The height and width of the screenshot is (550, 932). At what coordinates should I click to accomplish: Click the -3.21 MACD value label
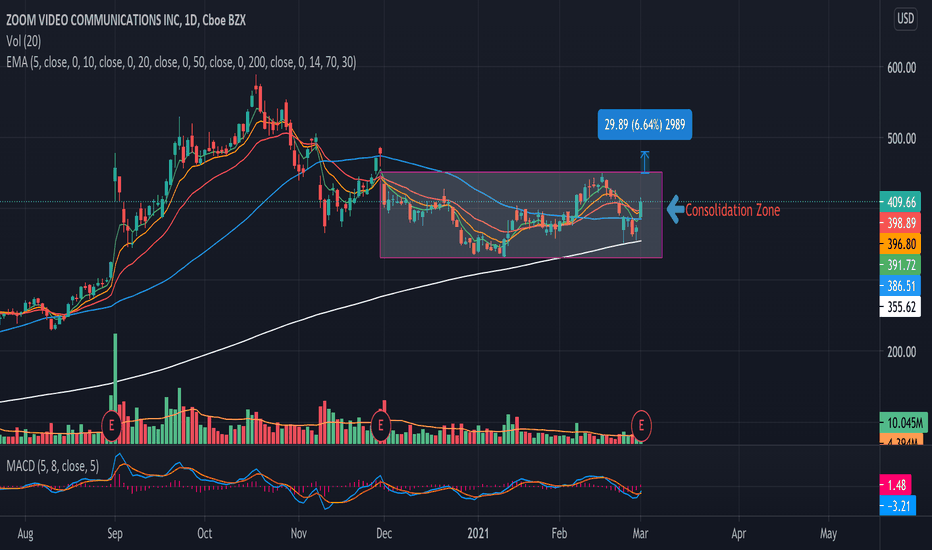coord(898,506)
